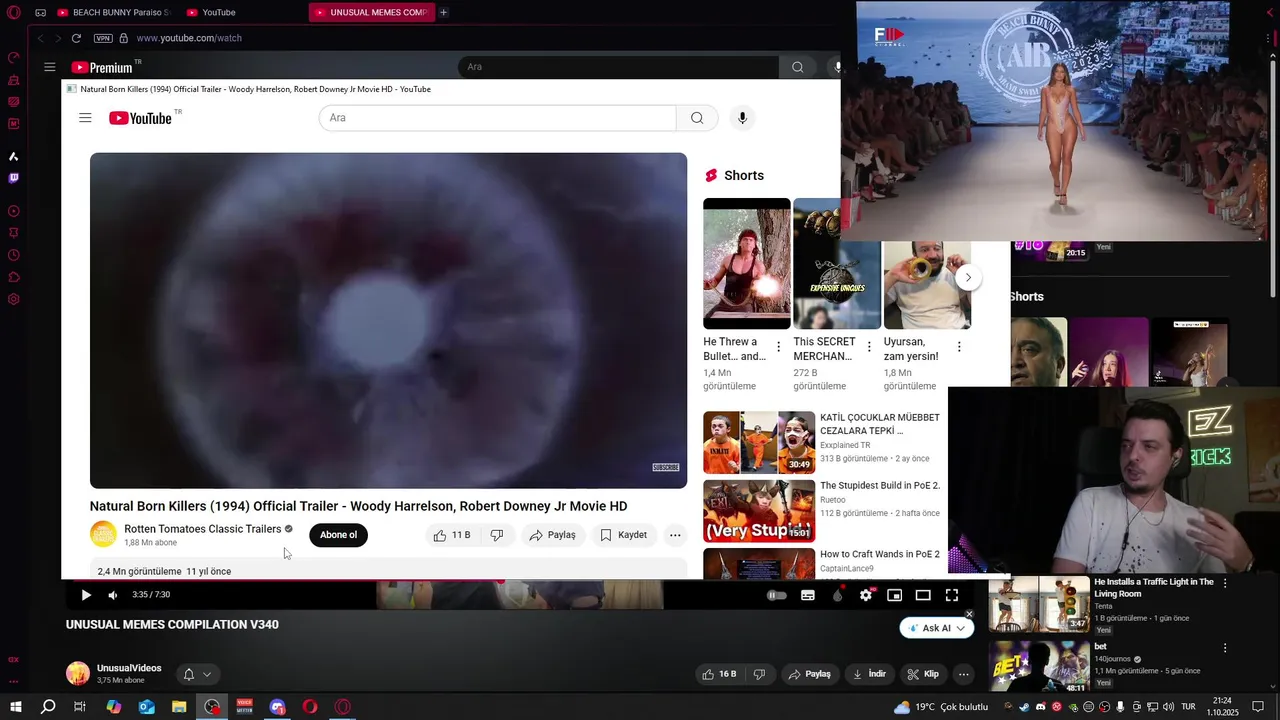Expand the Ask AI dropdown chevron
This screenshot has width=1280, height=720.
pyautogui.click(x=961, y=628)
